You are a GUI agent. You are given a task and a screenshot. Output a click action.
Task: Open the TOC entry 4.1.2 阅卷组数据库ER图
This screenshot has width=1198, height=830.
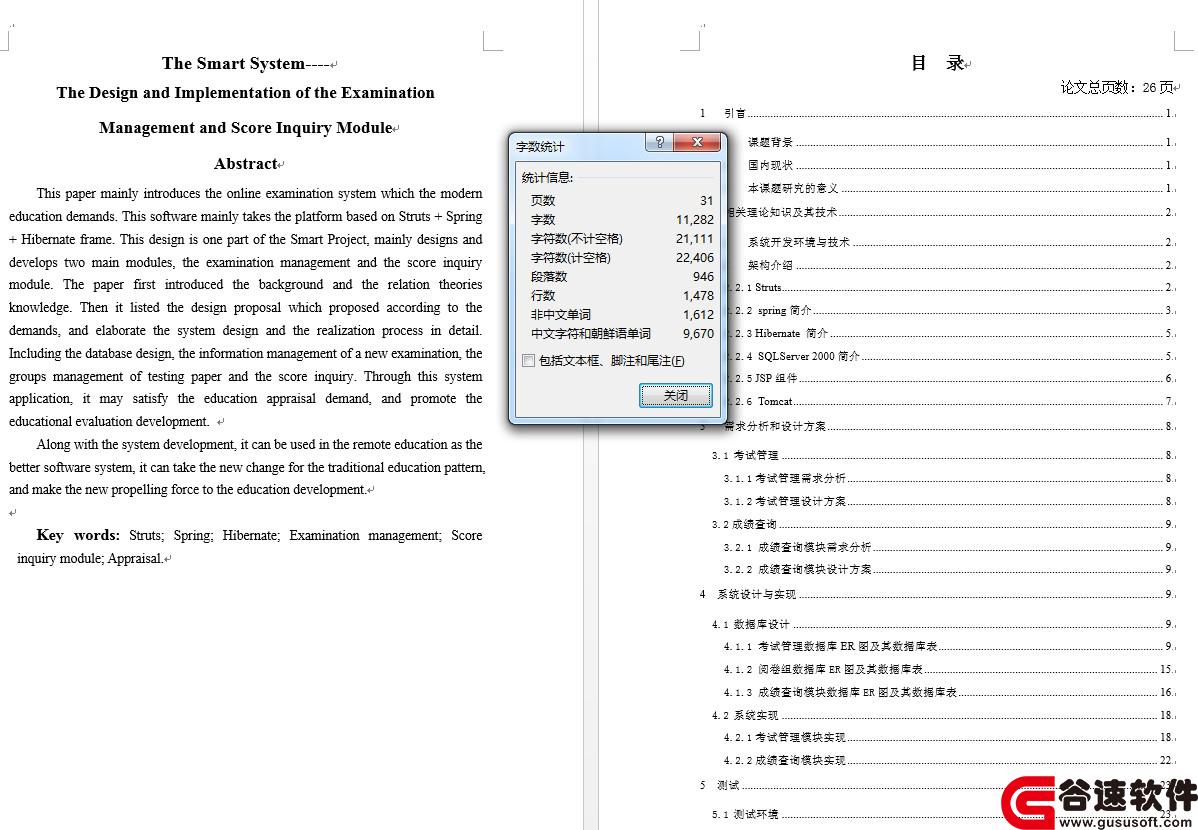[950, 670]
